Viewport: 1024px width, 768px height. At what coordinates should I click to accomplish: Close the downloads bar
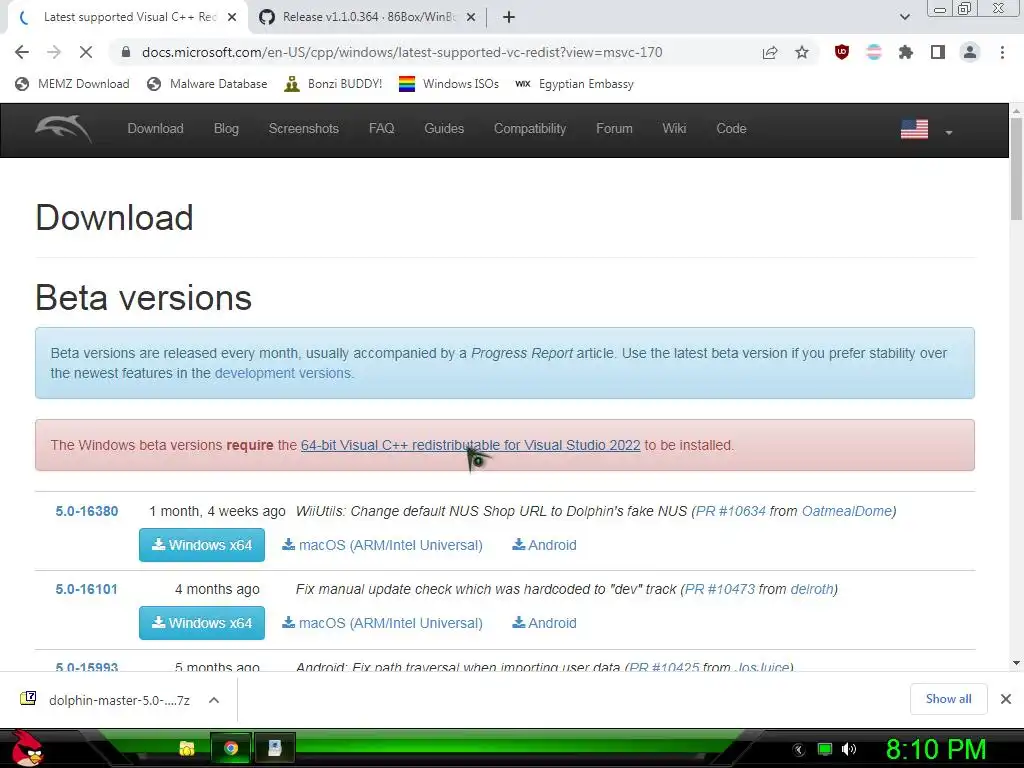(x=1006, y=699)
